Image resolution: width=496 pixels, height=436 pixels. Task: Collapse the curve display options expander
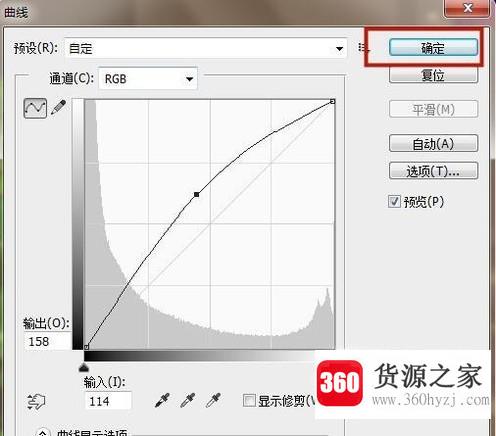[43, 432]
